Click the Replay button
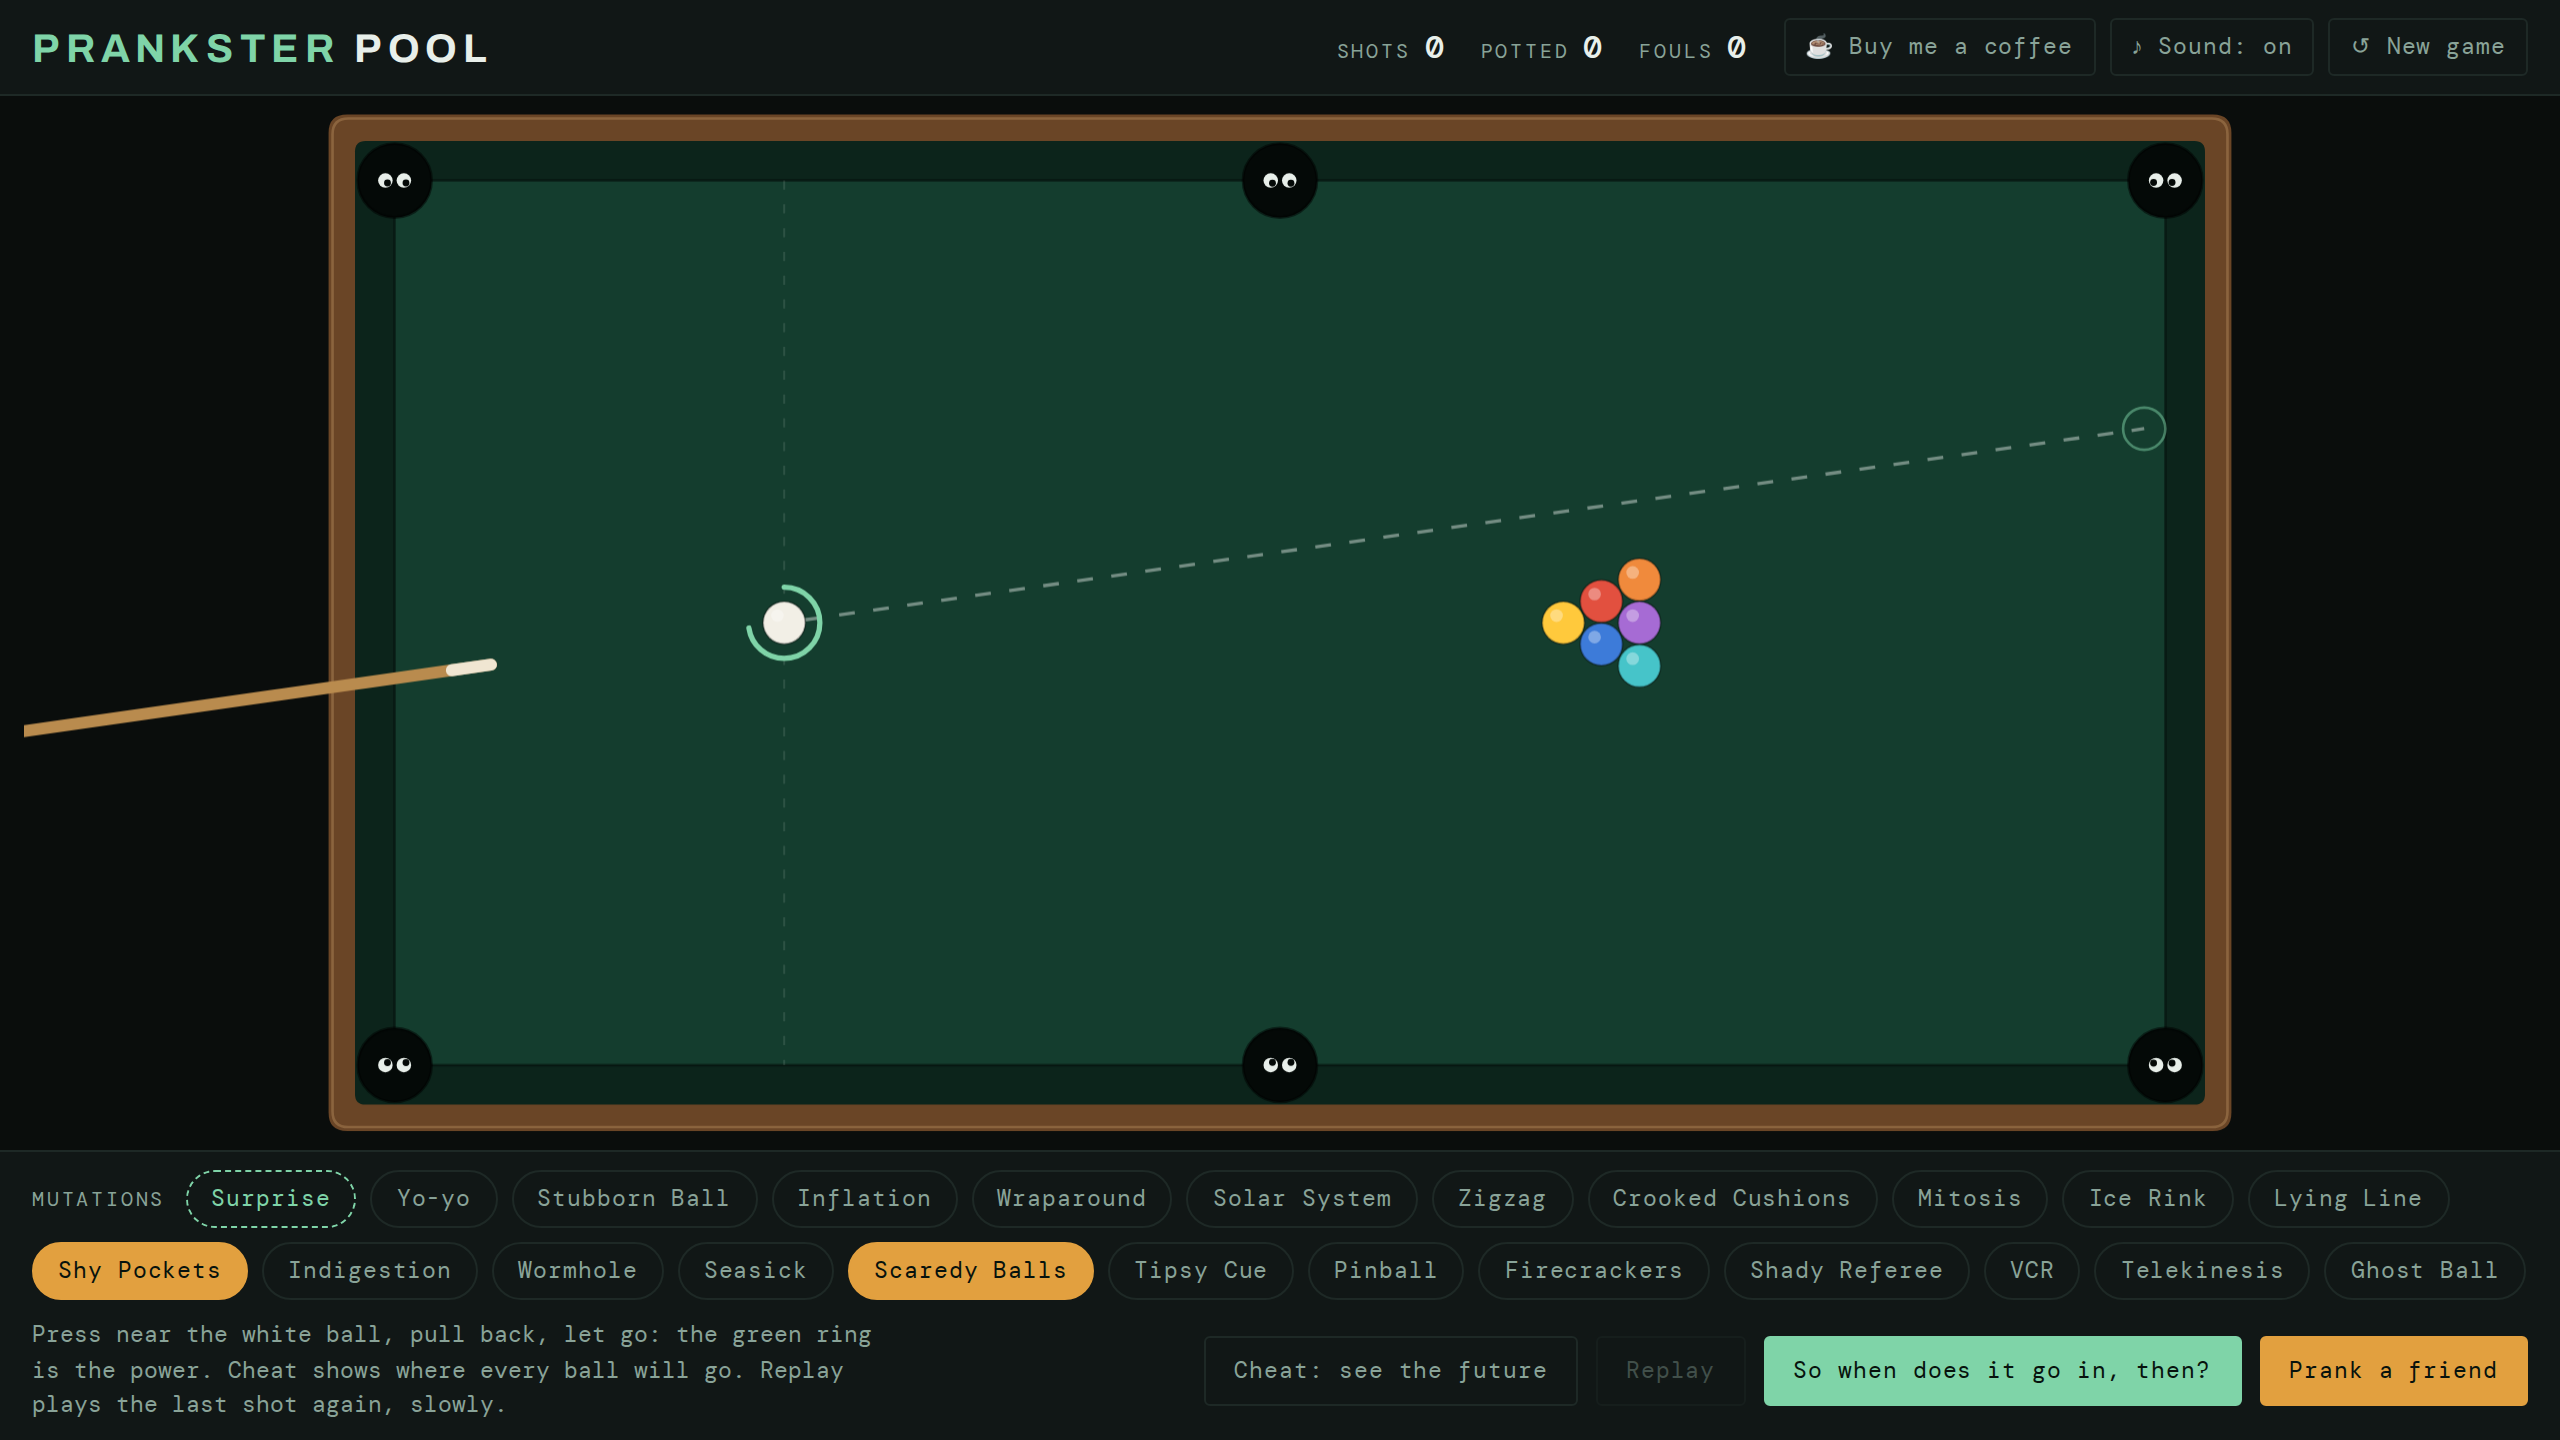Screen dimensions: 2560x1440 pos(1670,1371)
